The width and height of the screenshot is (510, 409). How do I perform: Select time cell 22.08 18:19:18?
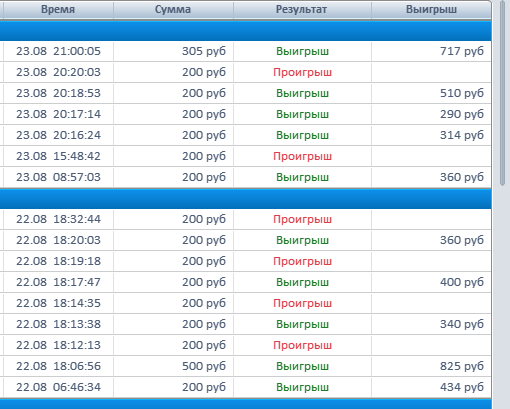coord(58,261)
